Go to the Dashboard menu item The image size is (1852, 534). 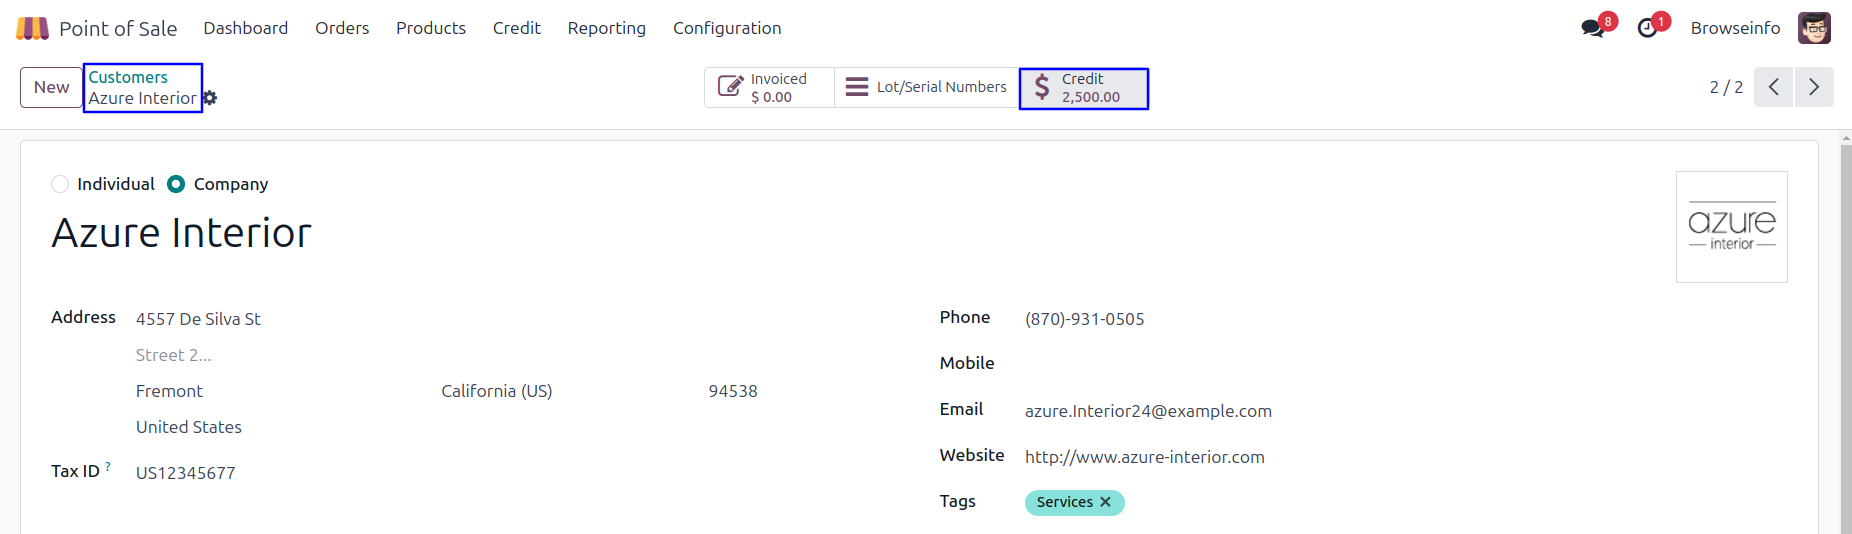click(246, 28)
